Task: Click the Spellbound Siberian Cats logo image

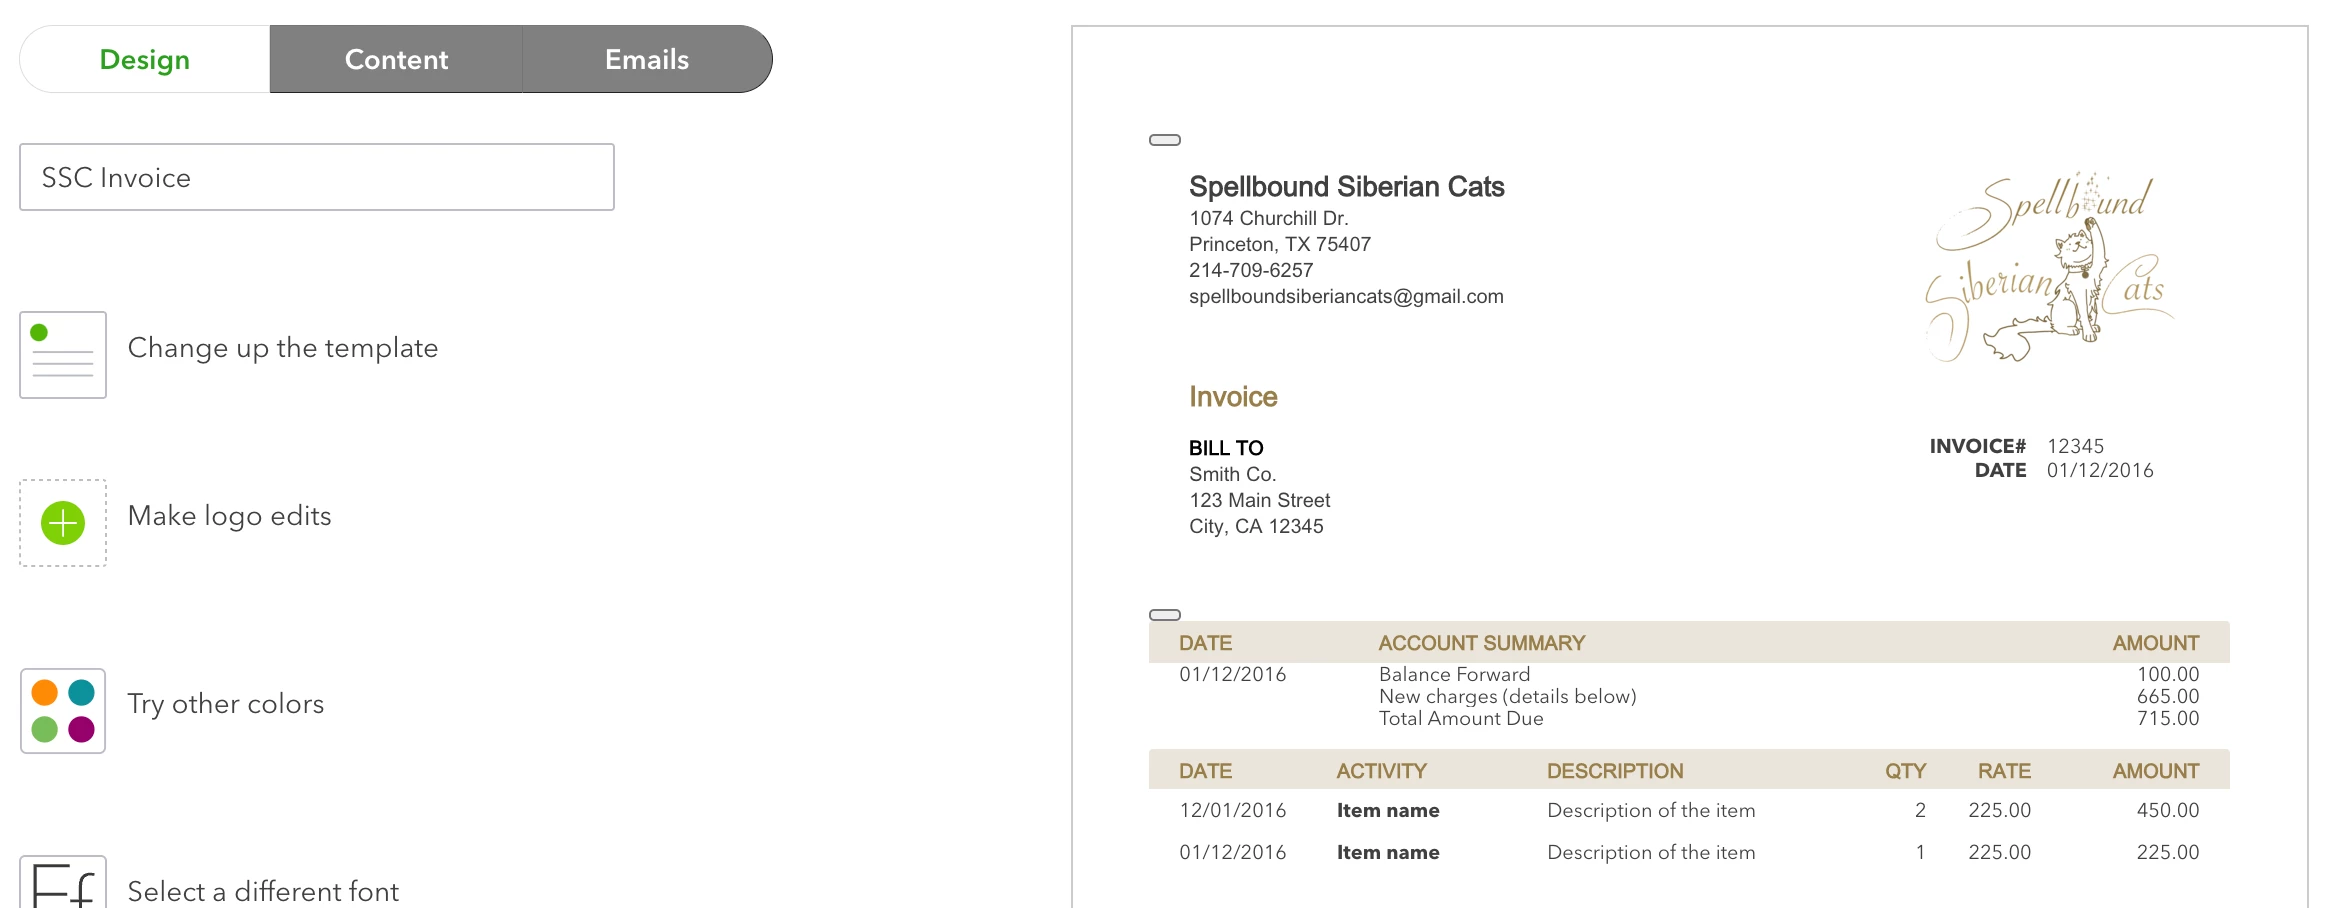Action: (x=2048, y=267)
